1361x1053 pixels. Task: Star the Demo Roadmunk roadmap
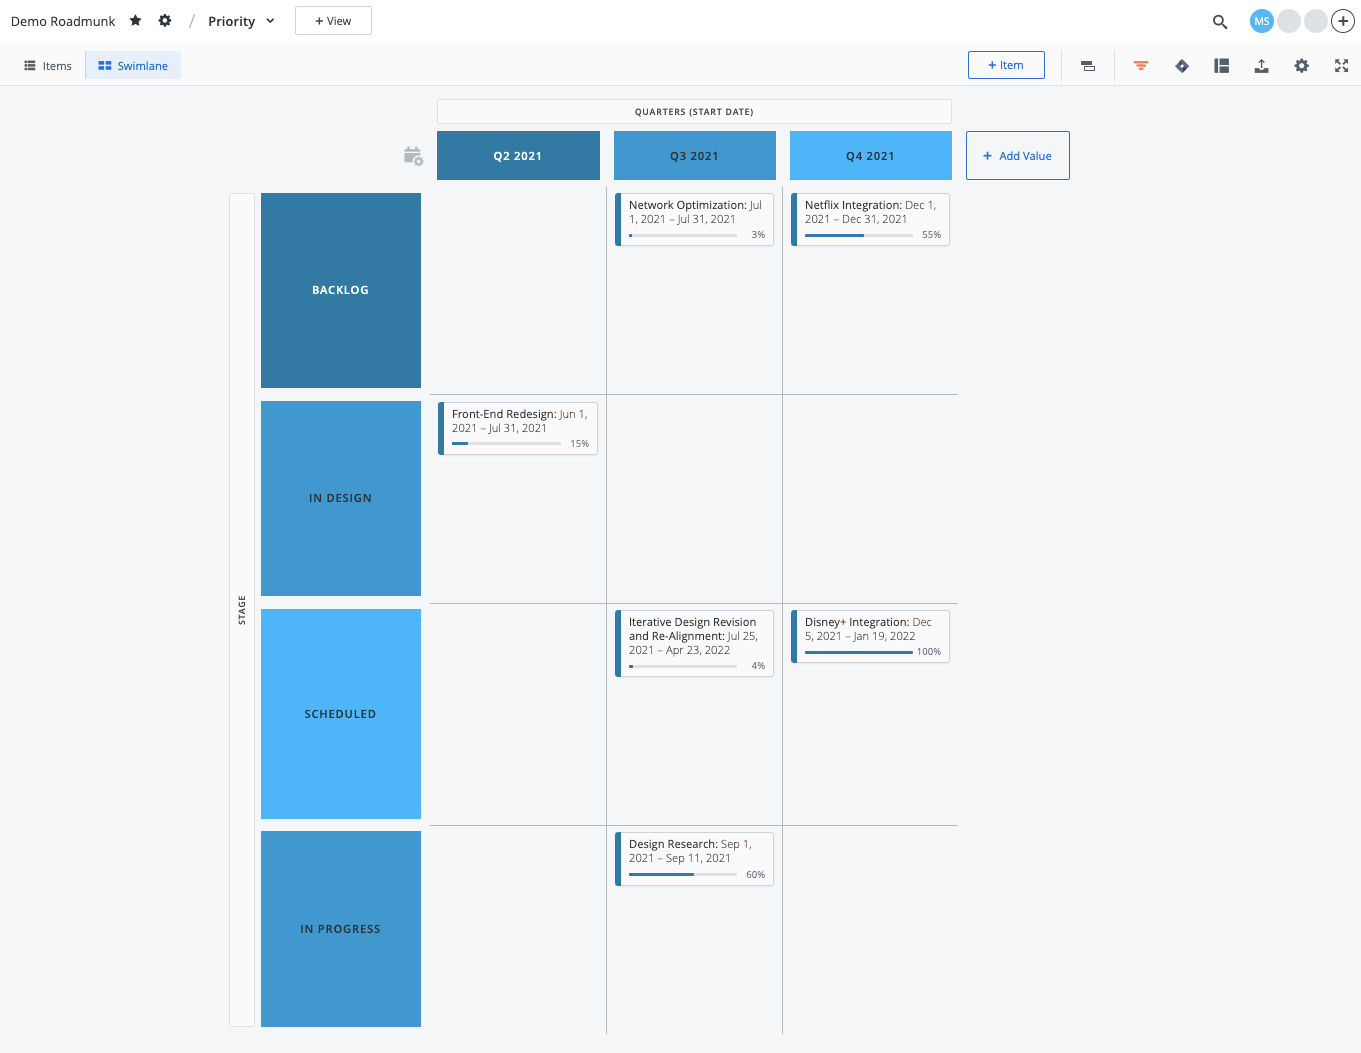click(x=136, y=21)
